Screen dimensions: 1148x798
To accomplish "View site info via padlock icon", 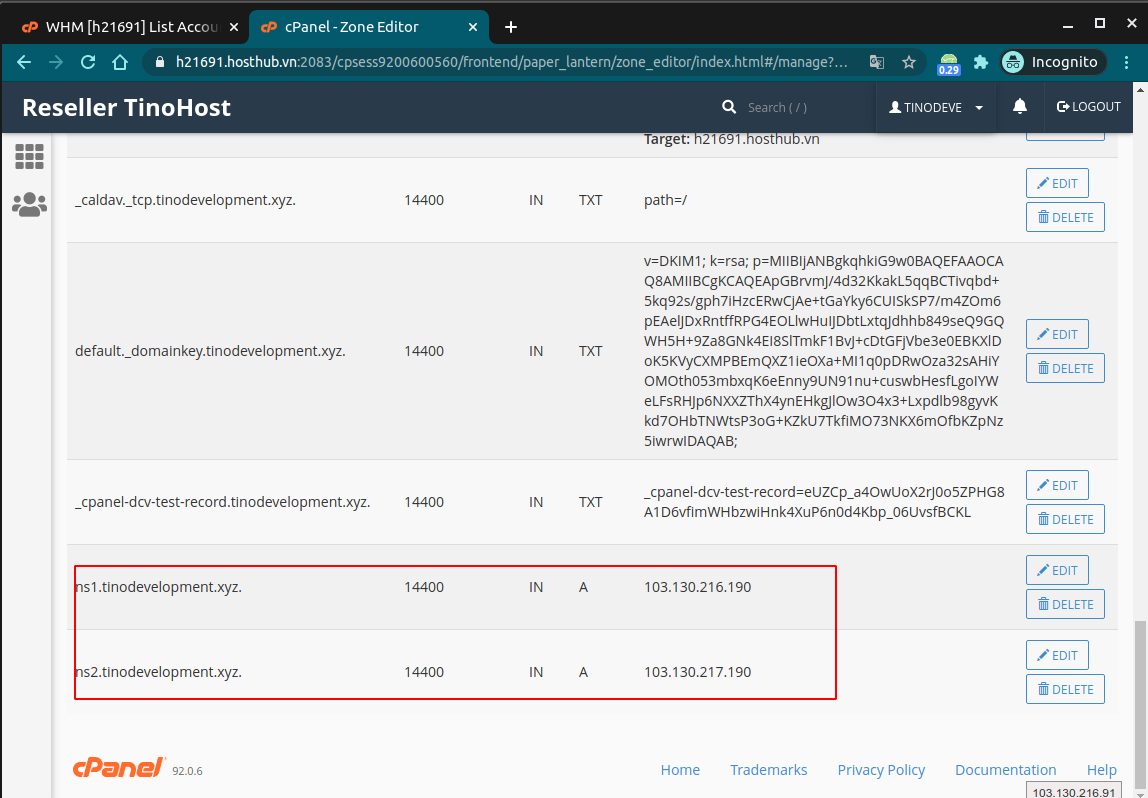I will tap(160, 62).
